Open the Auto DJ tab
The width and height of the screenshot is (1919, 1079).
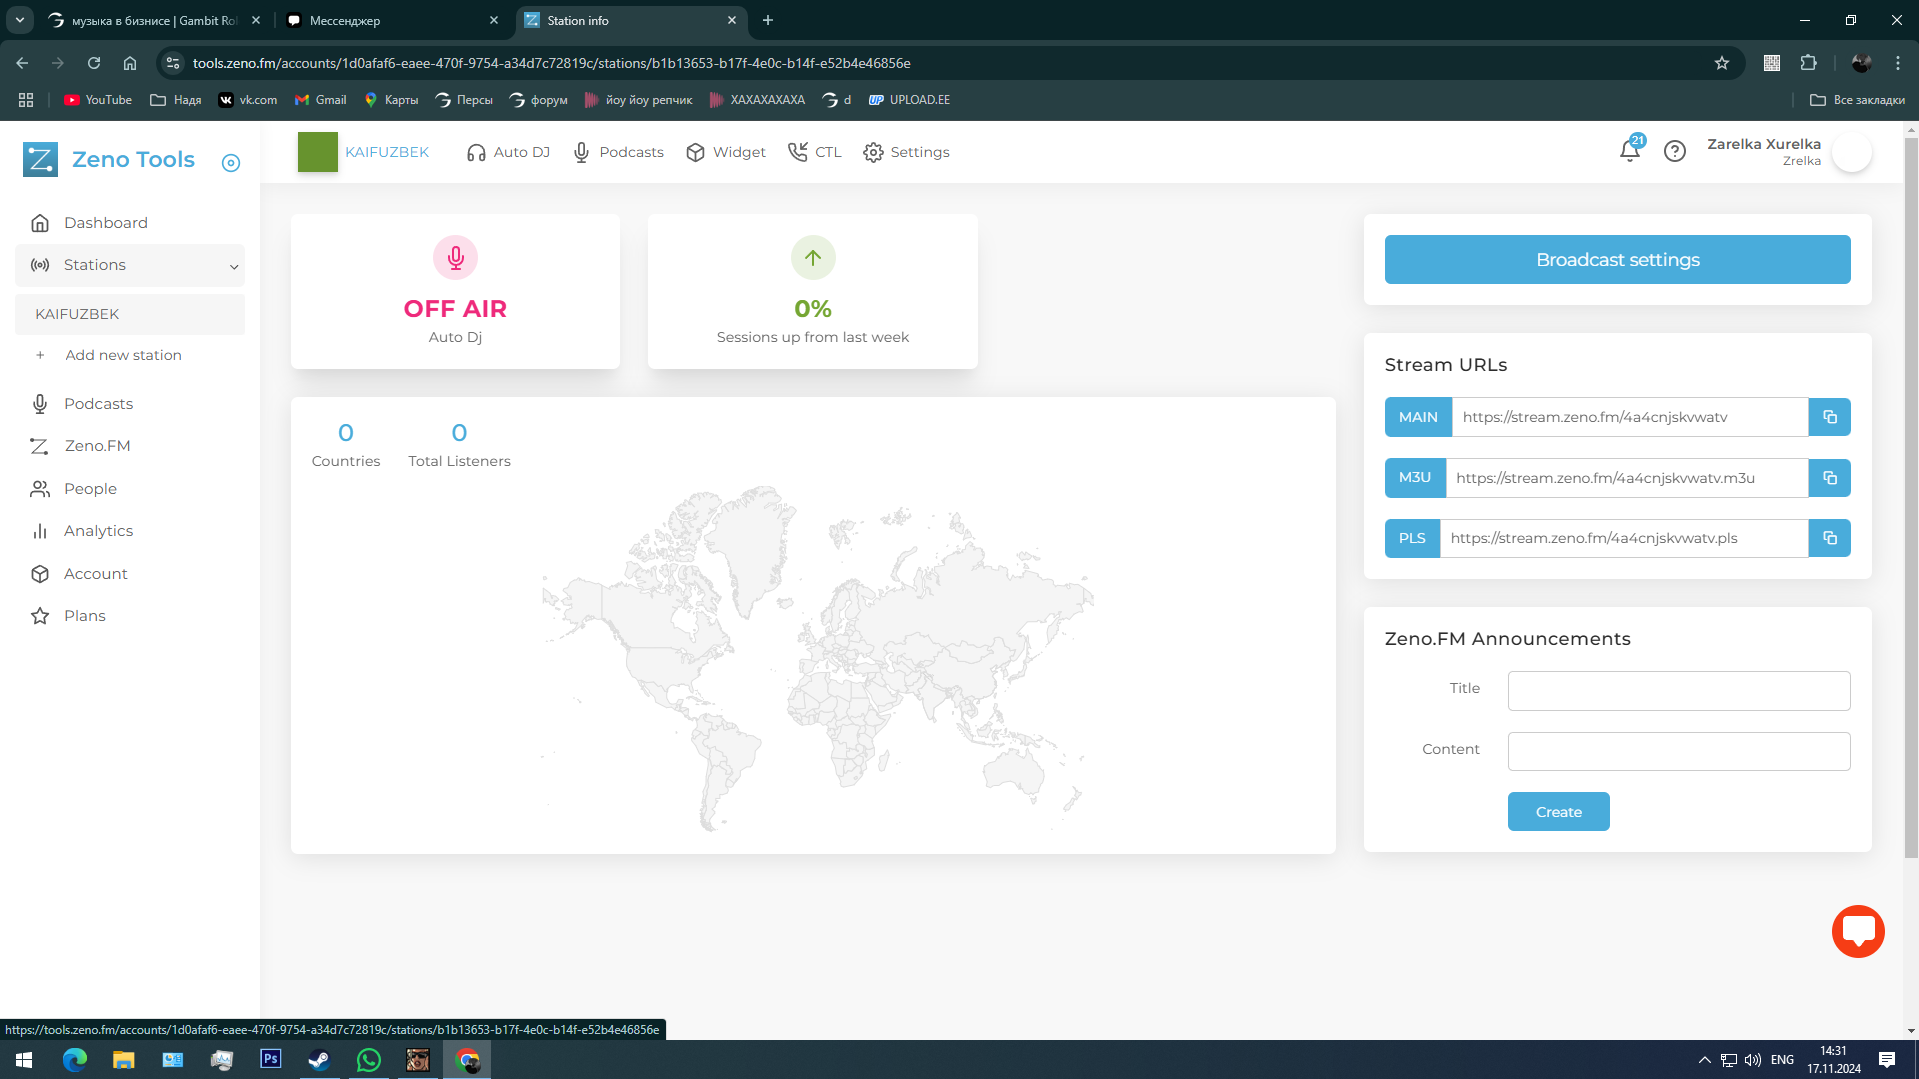coord(508,152)
